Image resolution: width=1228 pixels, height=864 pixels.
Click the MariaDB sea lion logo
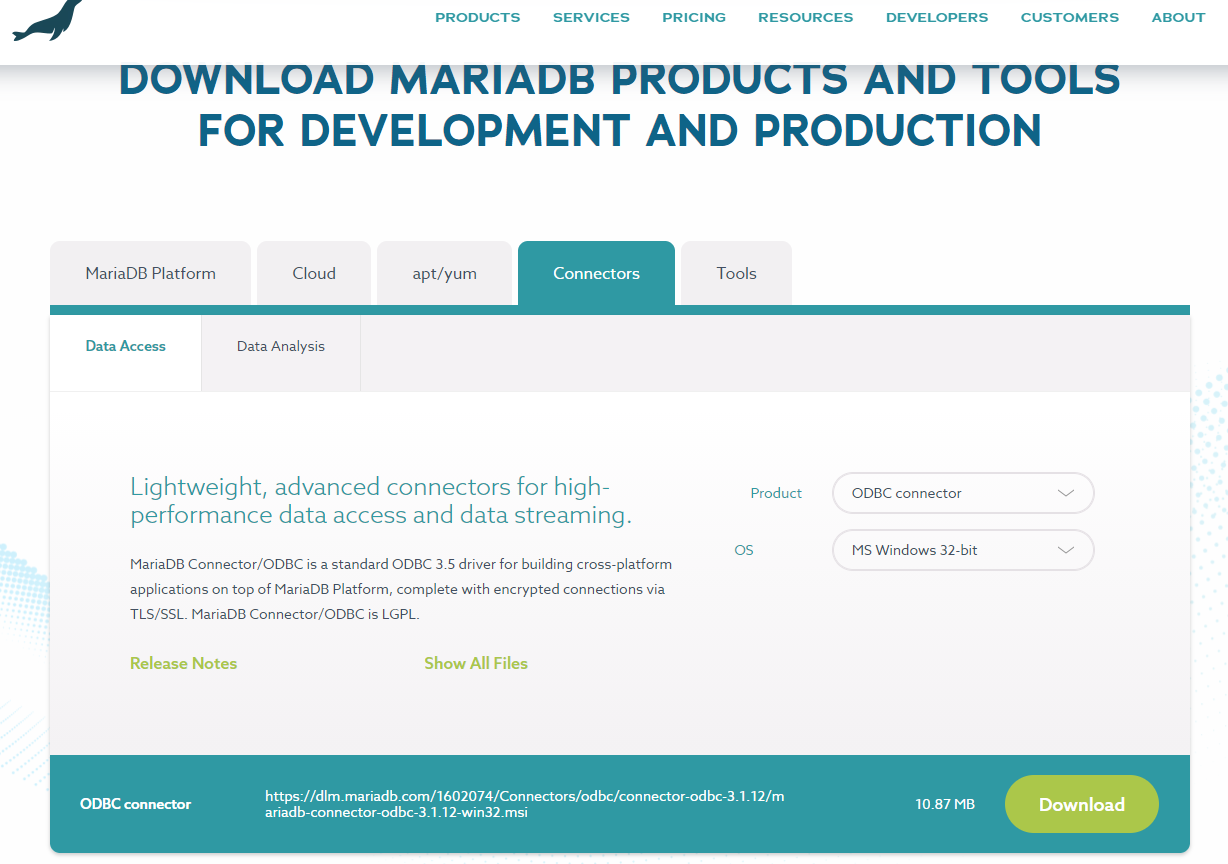[x=47, y=19]
